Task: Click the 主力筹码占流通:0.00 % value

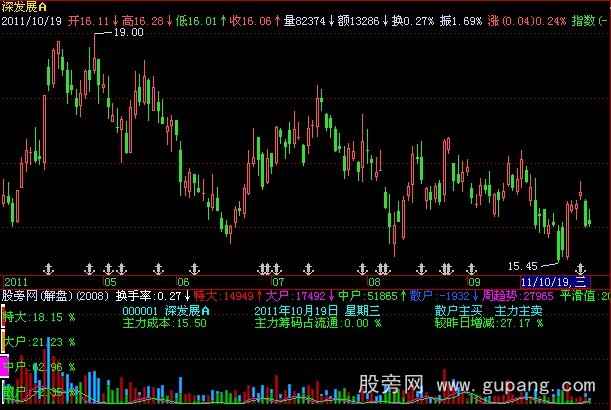Action: pyautogui.click(x=318, y=323)
